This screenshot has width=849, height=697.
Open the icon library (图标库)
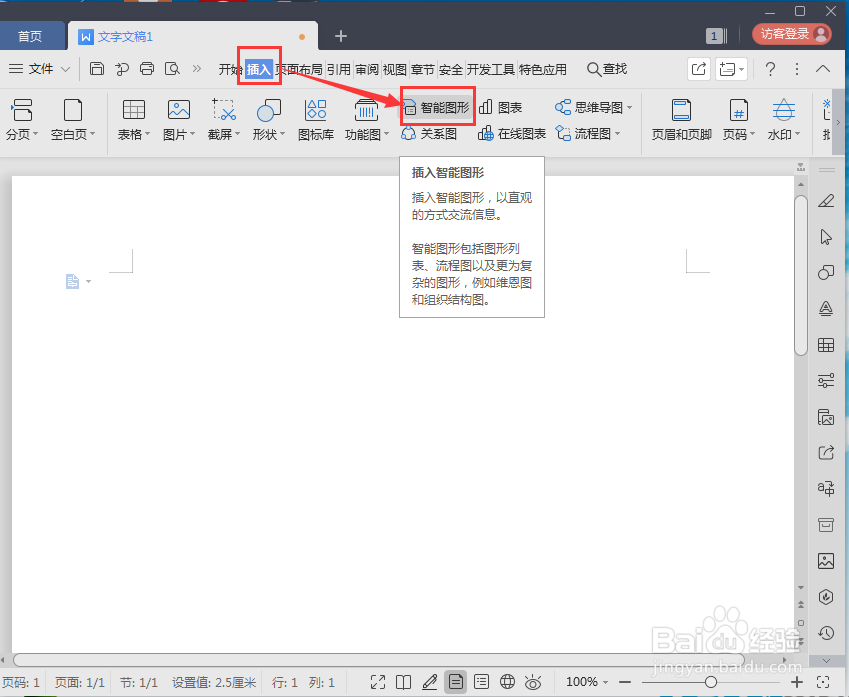tap(316, 120)
